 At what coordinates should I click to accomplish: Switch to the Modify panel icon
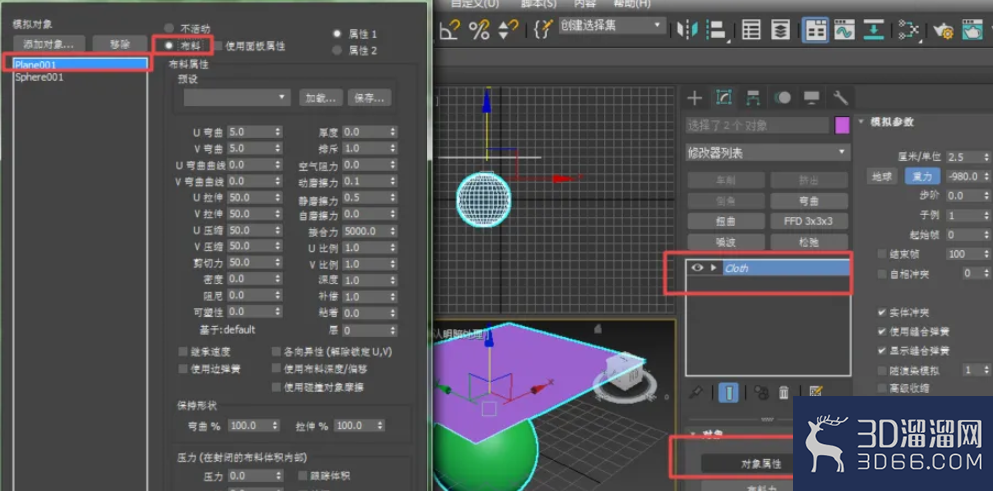tap(724, 97)
